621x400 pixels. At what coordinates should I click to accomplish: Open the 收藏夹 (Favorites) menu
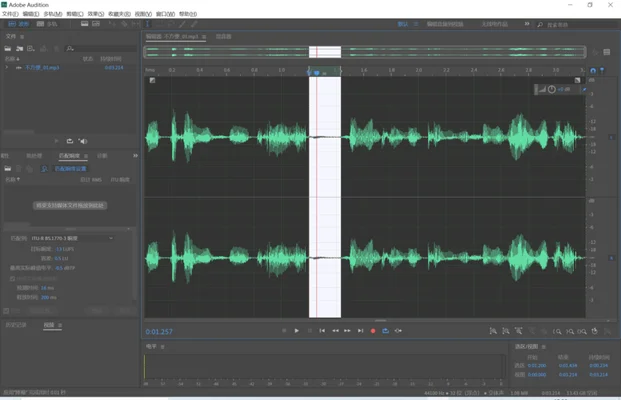[x=119, y=14]
